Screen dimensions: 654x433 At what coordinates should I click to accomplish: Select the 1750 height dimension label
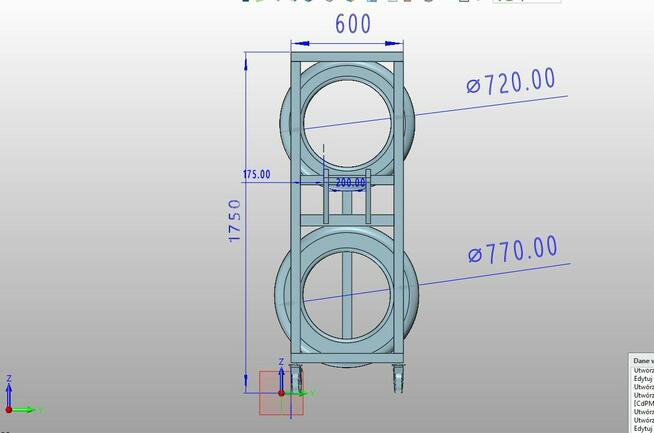(x=235, y=220)
